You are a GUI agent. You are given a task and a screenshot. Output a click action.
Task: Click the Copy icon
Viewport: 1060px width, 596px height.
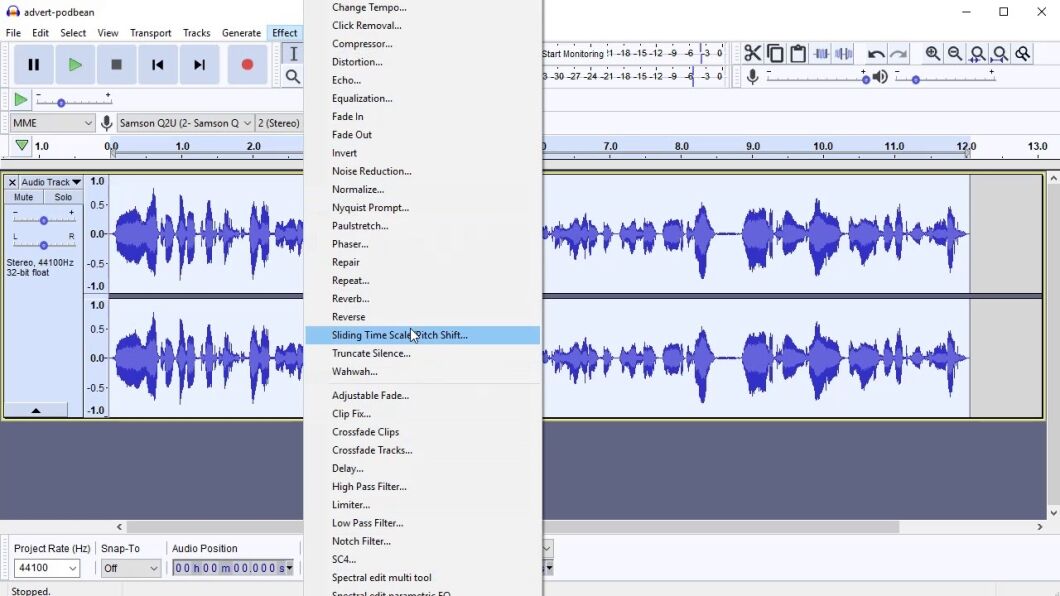pyautogui.click(x=776, y=53)
